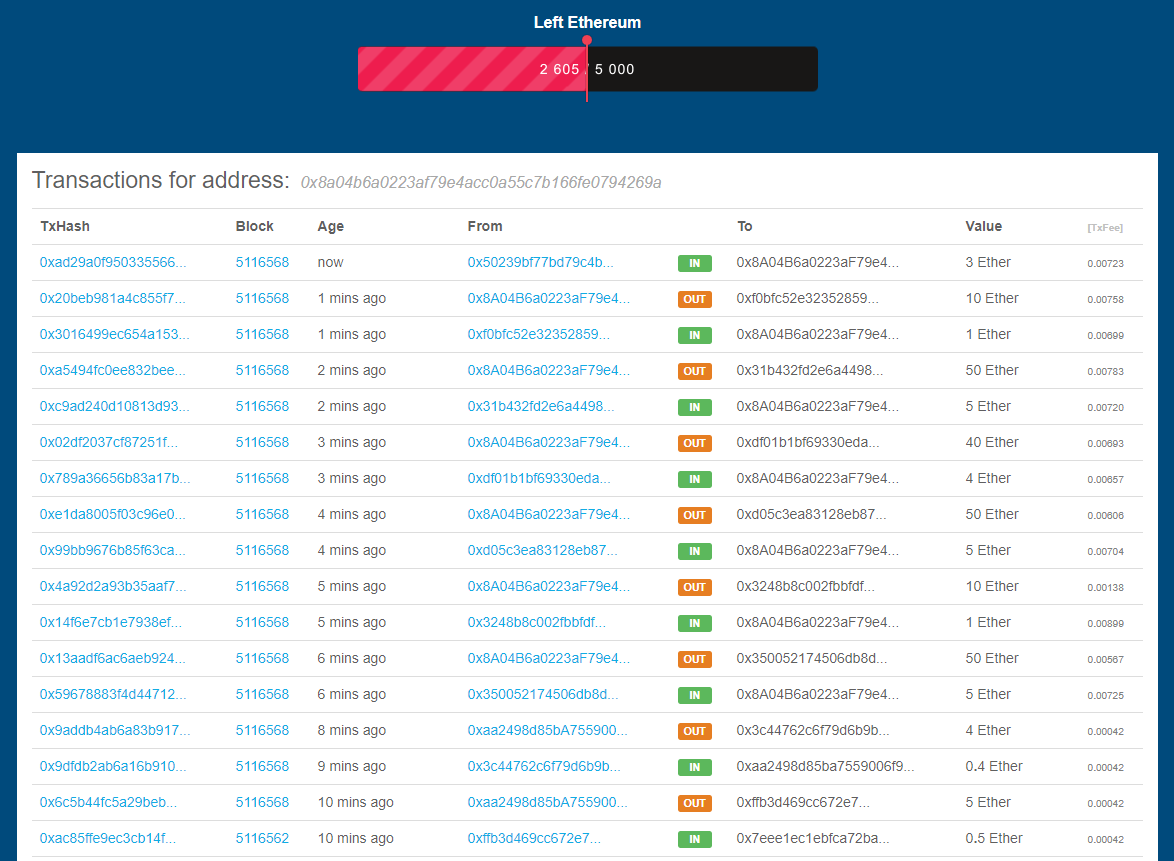Open block 5116568 in the 3 Ether row

(x=262, y=263)
